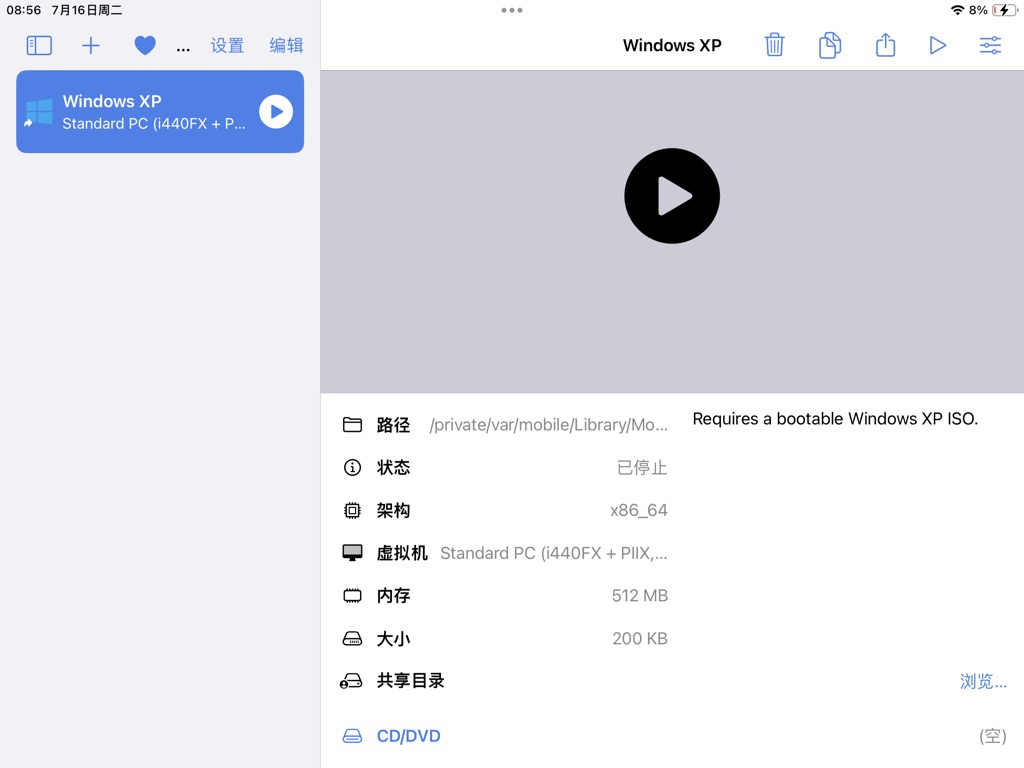This screenshot has width=1024, height=768.
Task: Toggle the sidebar panel icon
Action: 39,45
